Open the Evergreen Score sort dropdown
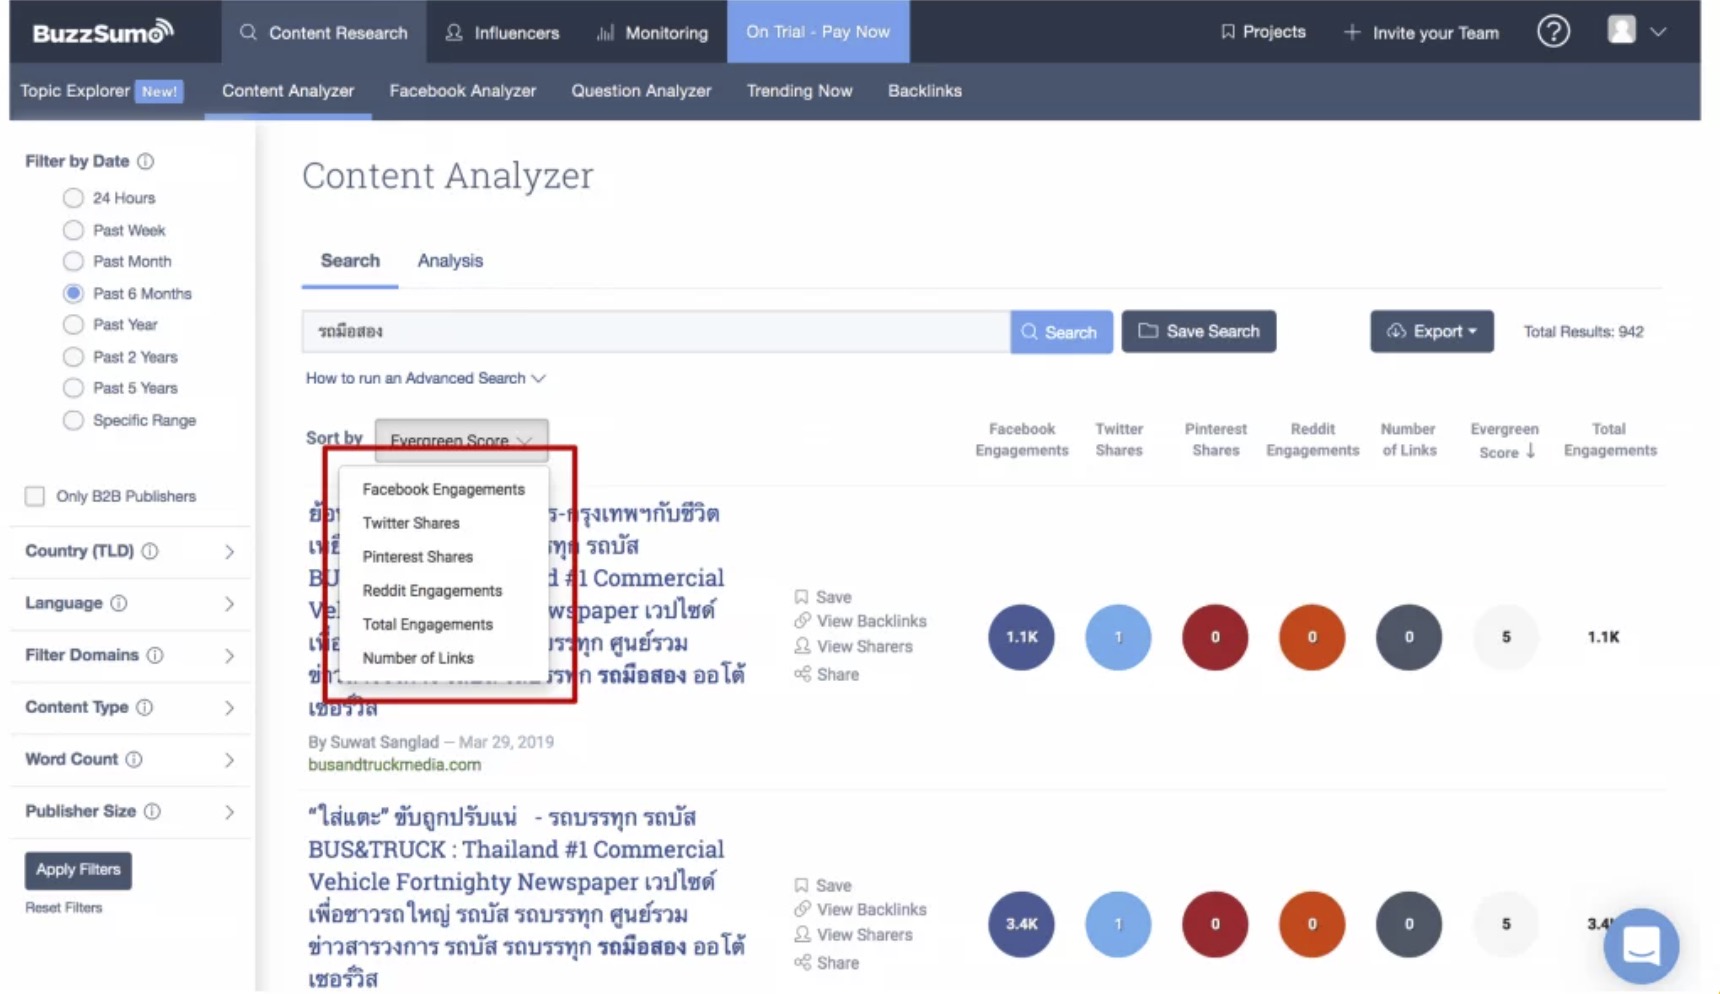Image resolution: width=1720 pixels, height=994 pixels. pyautogui.click(x=461, y=440)
